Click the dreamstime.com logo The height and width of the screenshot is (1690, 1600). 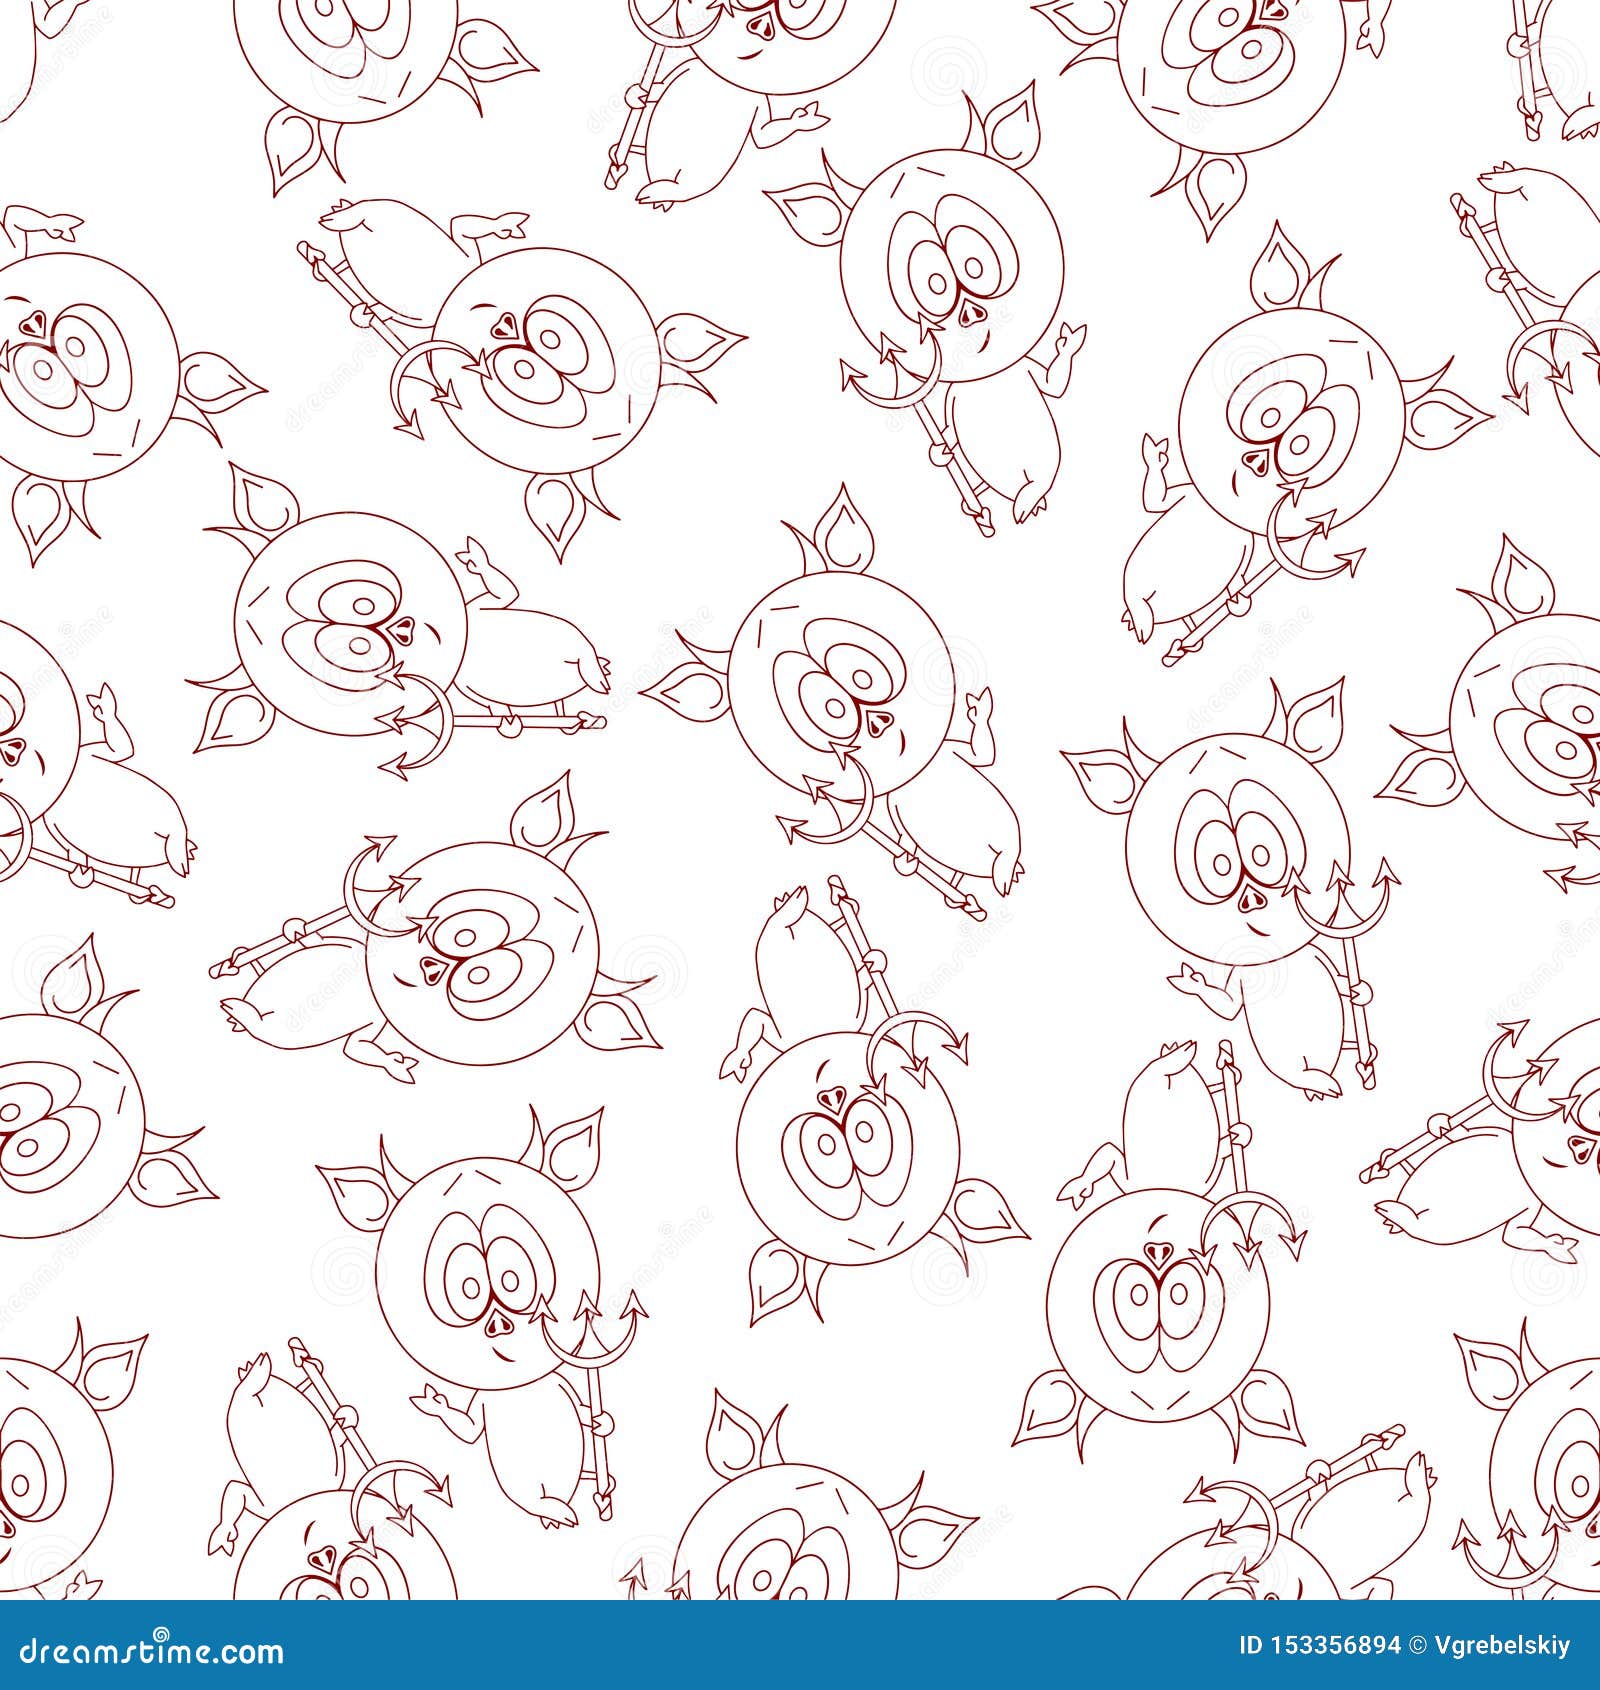tap(150, 1653)
